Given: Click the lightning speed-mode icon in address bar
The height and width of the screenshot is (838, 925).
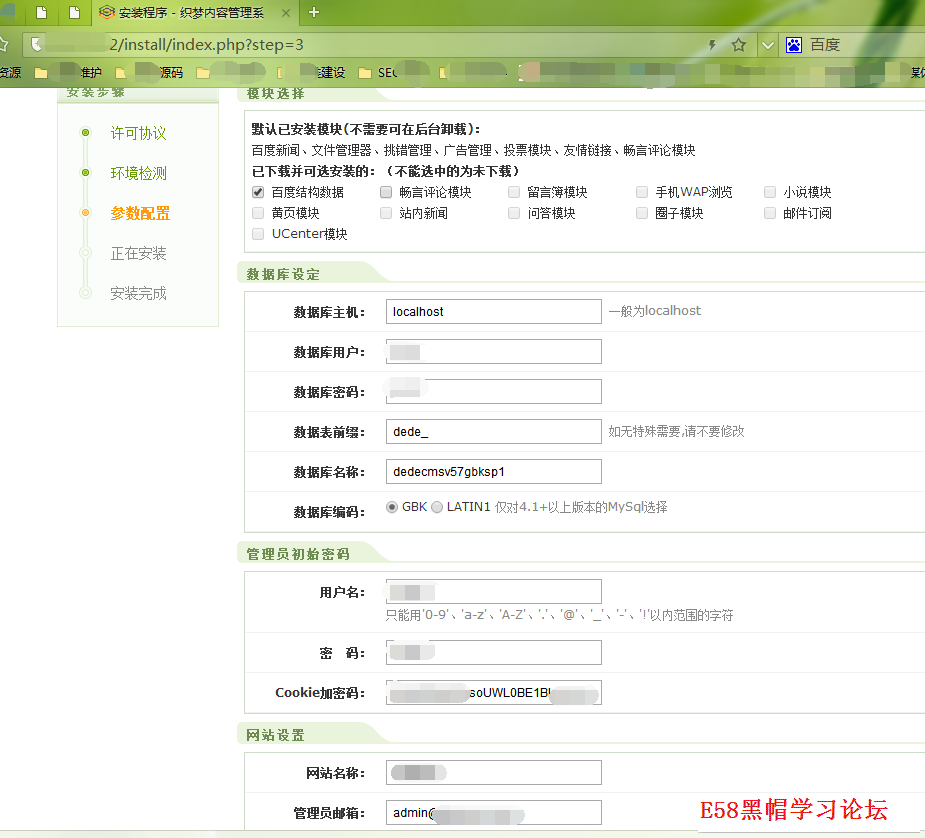Looking at the screenshot, I should pos(712,45).
